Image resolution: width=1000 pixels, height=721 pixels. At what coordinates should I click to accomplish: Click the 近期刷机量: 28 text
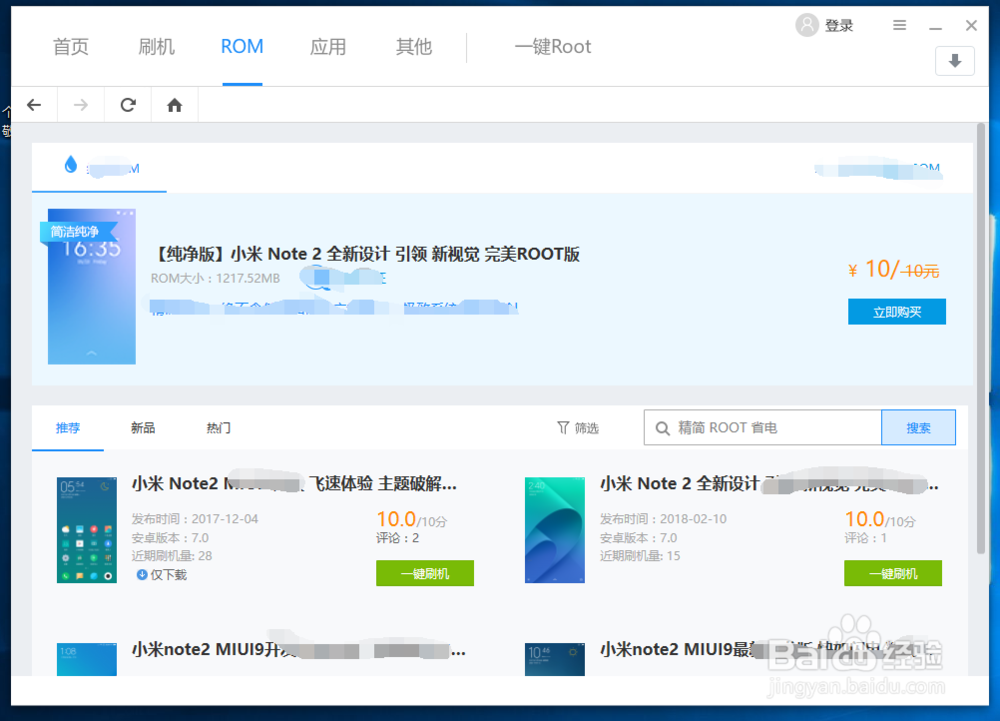pyautogui.click(x=172, y=556)
